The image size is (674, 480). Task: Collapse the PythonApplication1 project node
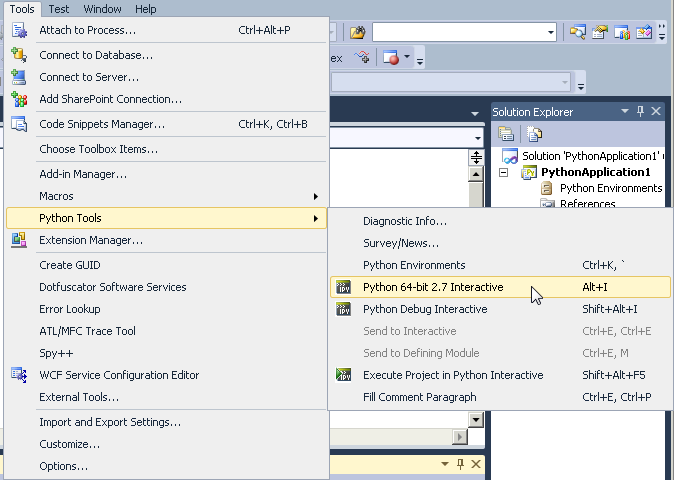point(503,172)
